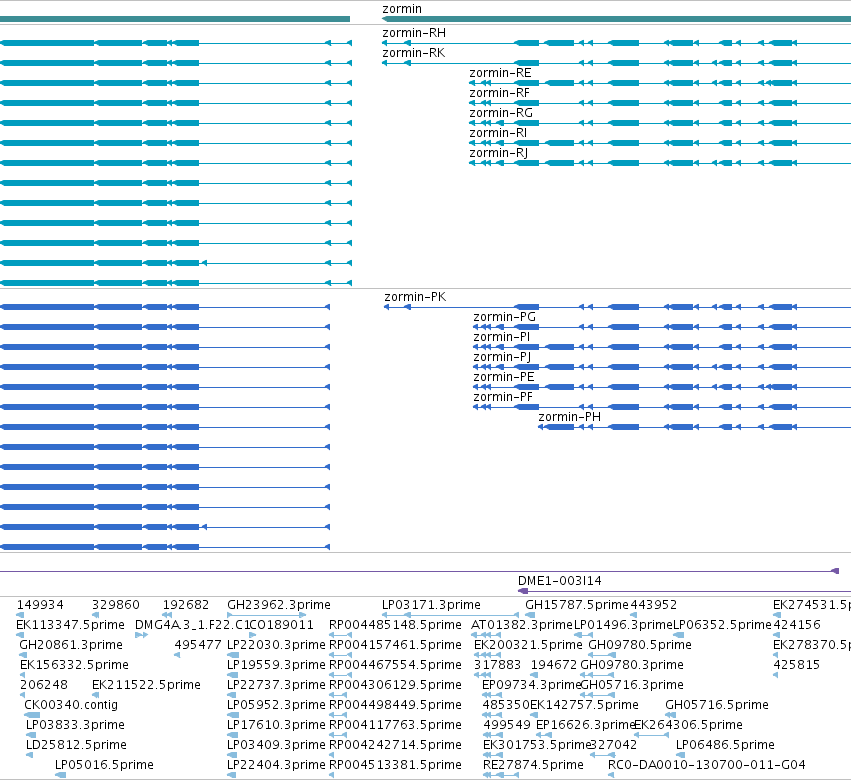Click the RP004485148.5prime EST label
The width and height of the screenshot is (851, 780).
pos(396,625)
